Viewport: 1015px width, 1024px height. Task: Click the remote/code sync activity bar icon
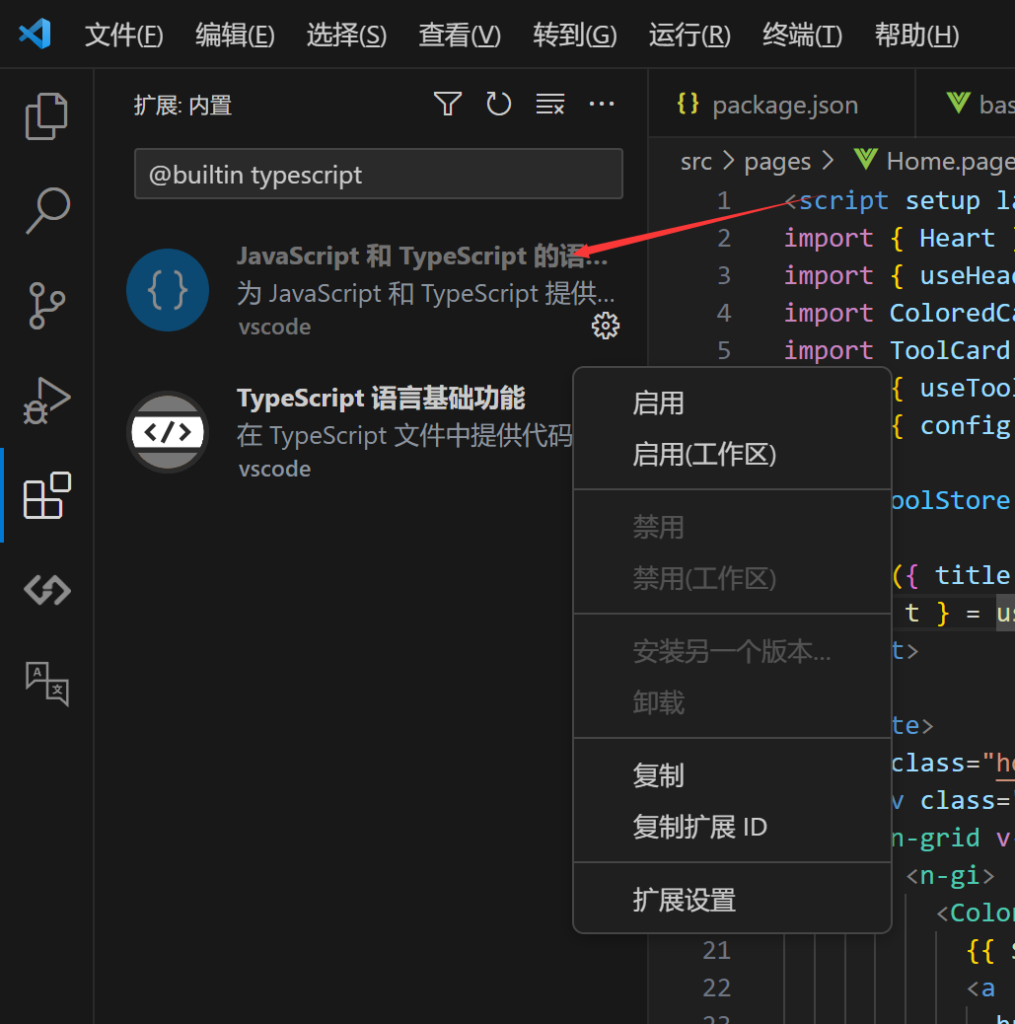point(47,590)
